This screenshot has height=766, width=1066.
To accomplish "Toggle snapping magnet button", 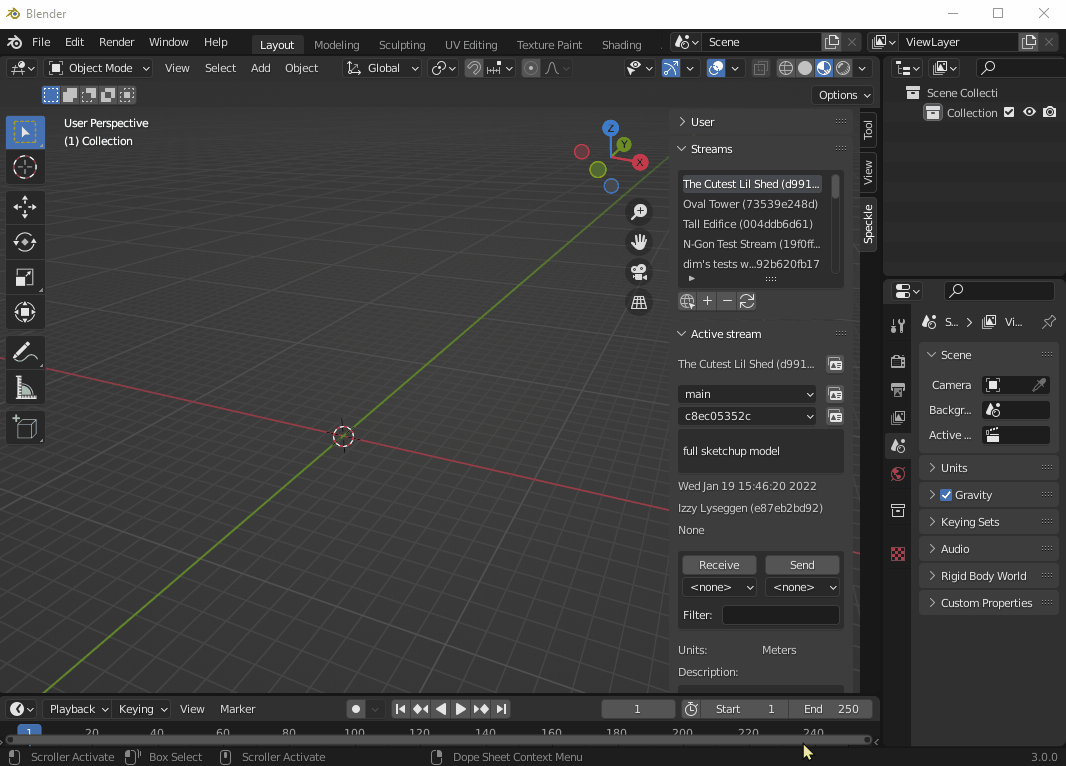I will point(474,68).
